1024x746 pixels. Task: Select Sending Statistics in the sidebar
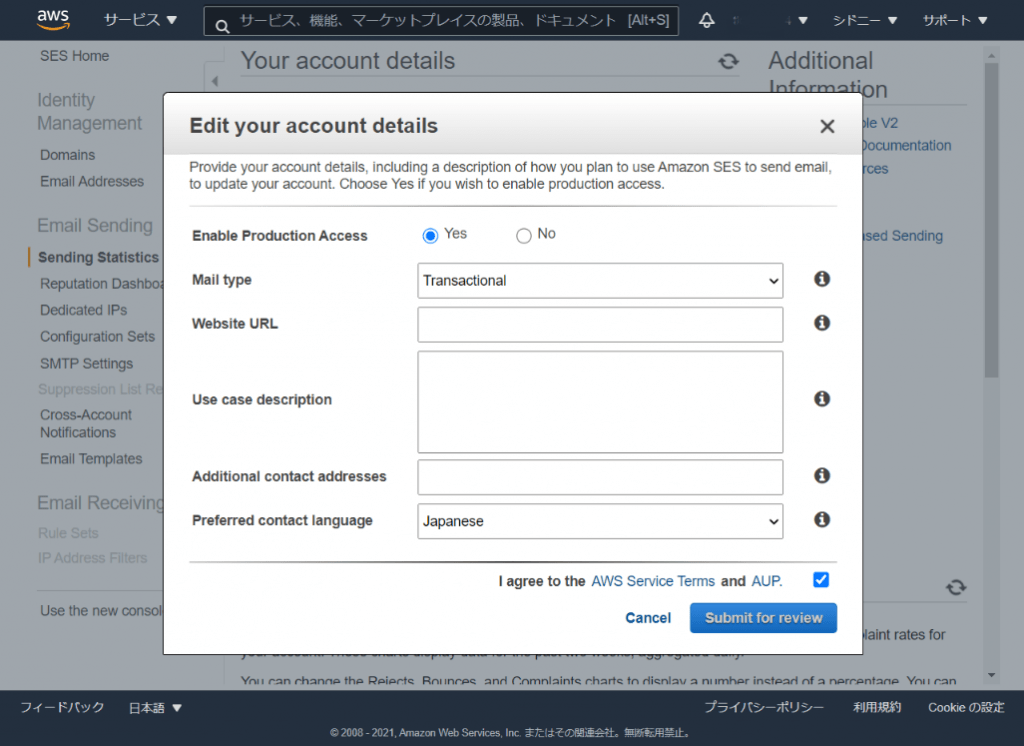[x=98, y=257]
